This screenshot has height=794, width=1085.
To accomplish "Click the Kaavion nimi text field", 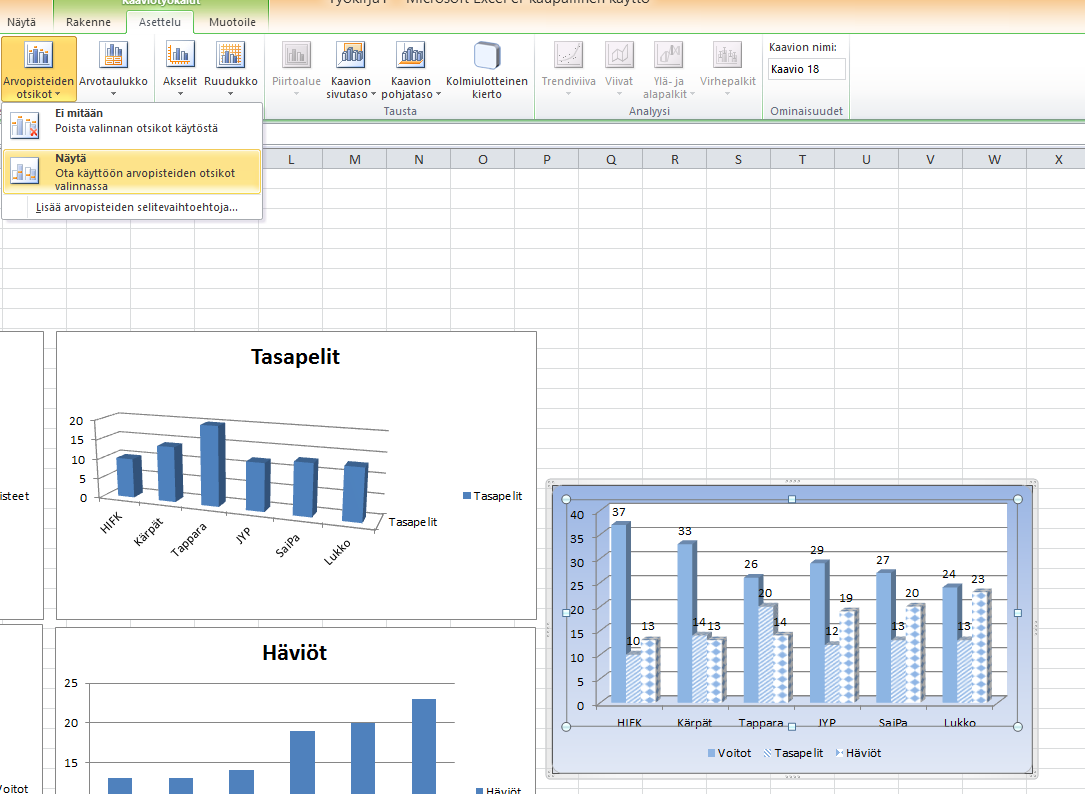I will click(x=806, y=69).
